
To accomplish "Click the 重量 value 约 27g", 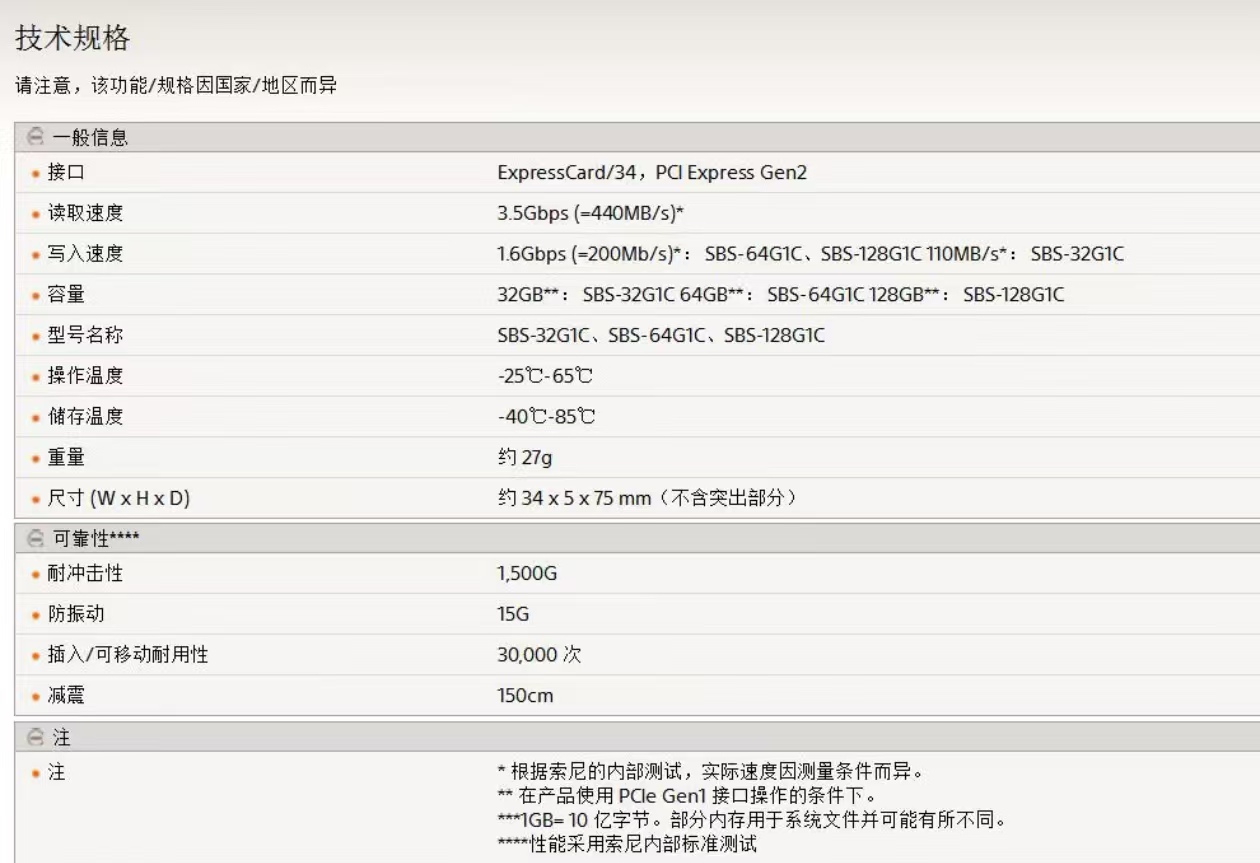I will pyautogui.click(x=525, y=458).
